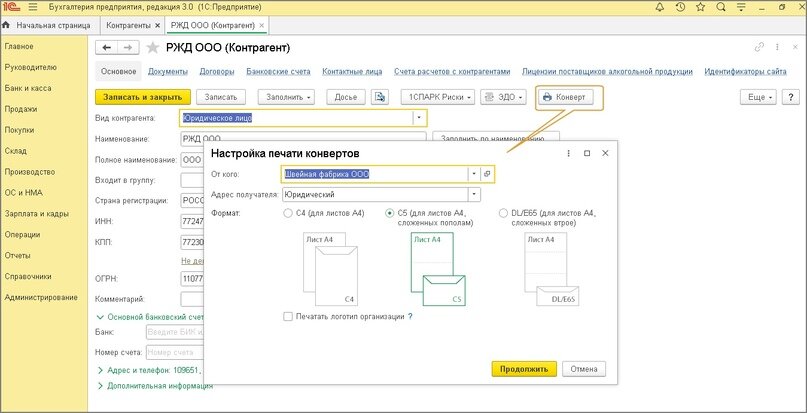Open 1СПАРК Риски dropdown
Image resolution: width=807 pixels, height=413 pixels.
click(x=438, y=97)
